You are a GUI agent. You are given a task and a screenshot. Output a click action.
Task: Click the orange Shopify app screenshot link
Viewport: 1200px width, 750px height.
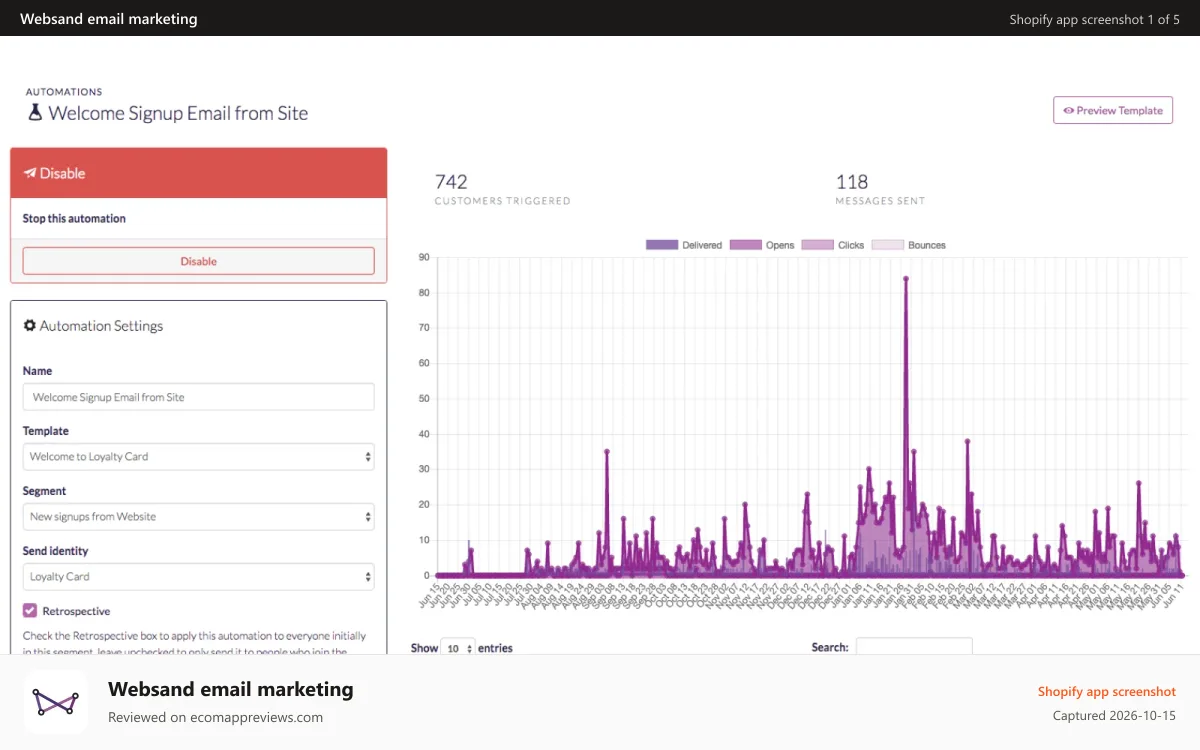pos(1107,691)
